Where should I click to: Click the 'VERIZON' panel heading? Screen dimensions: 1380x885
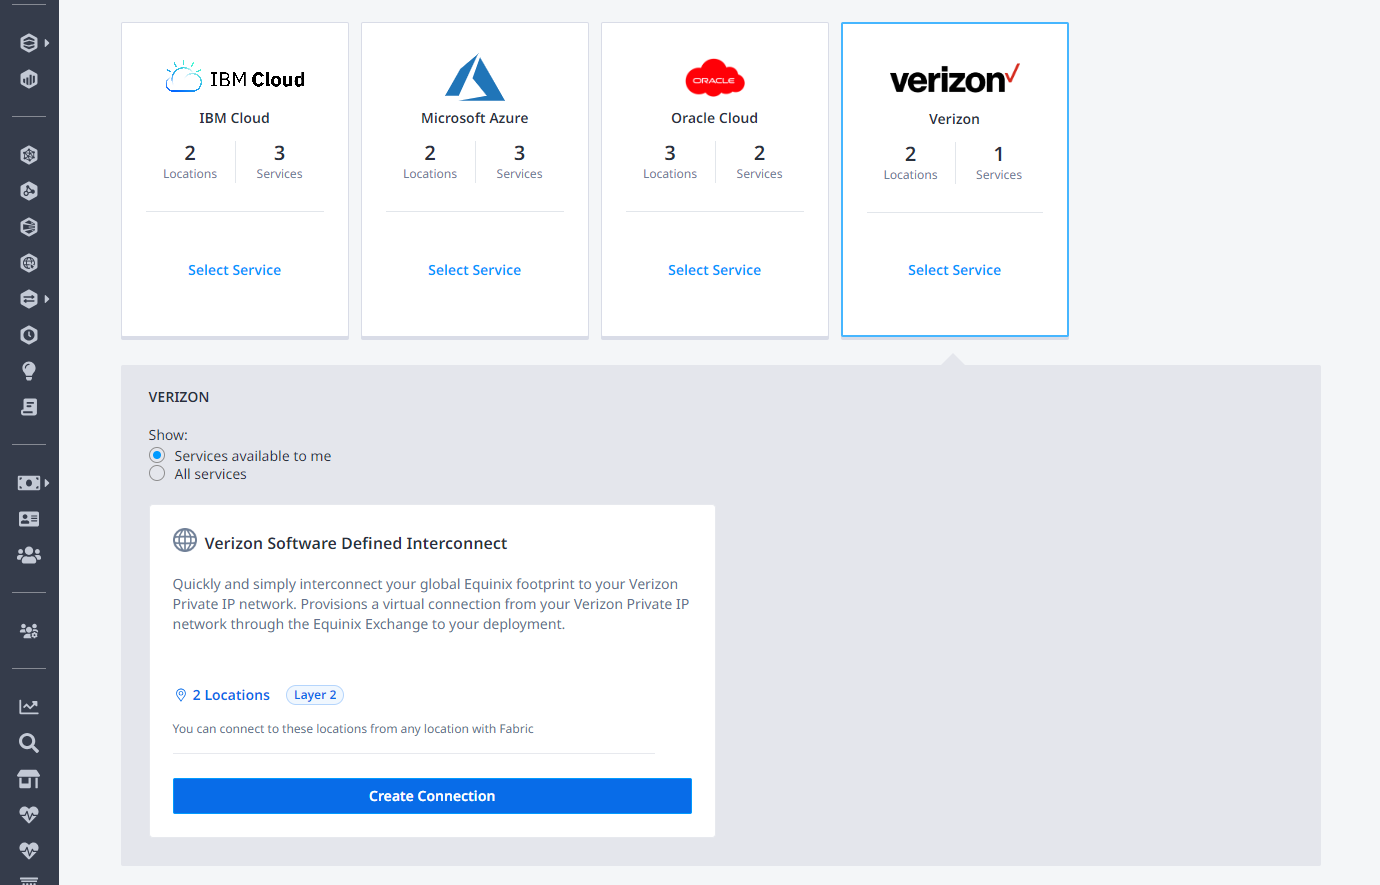pos(179,397)
